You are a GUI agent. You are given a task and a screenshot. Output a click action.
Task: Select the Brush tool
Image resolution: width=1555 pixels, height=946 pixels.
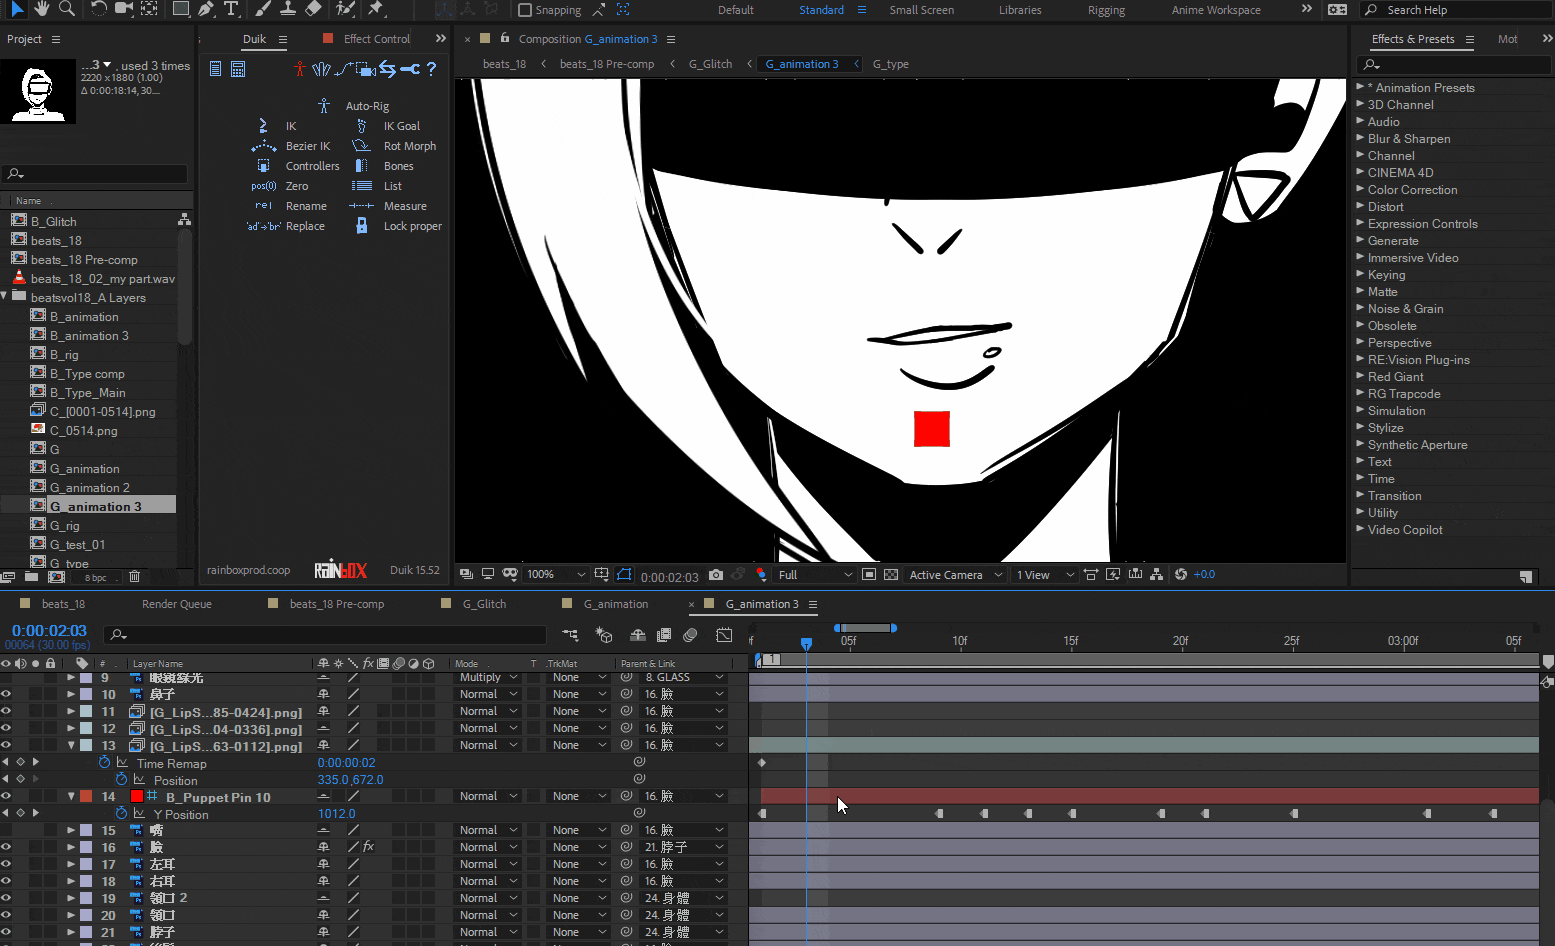262,9
